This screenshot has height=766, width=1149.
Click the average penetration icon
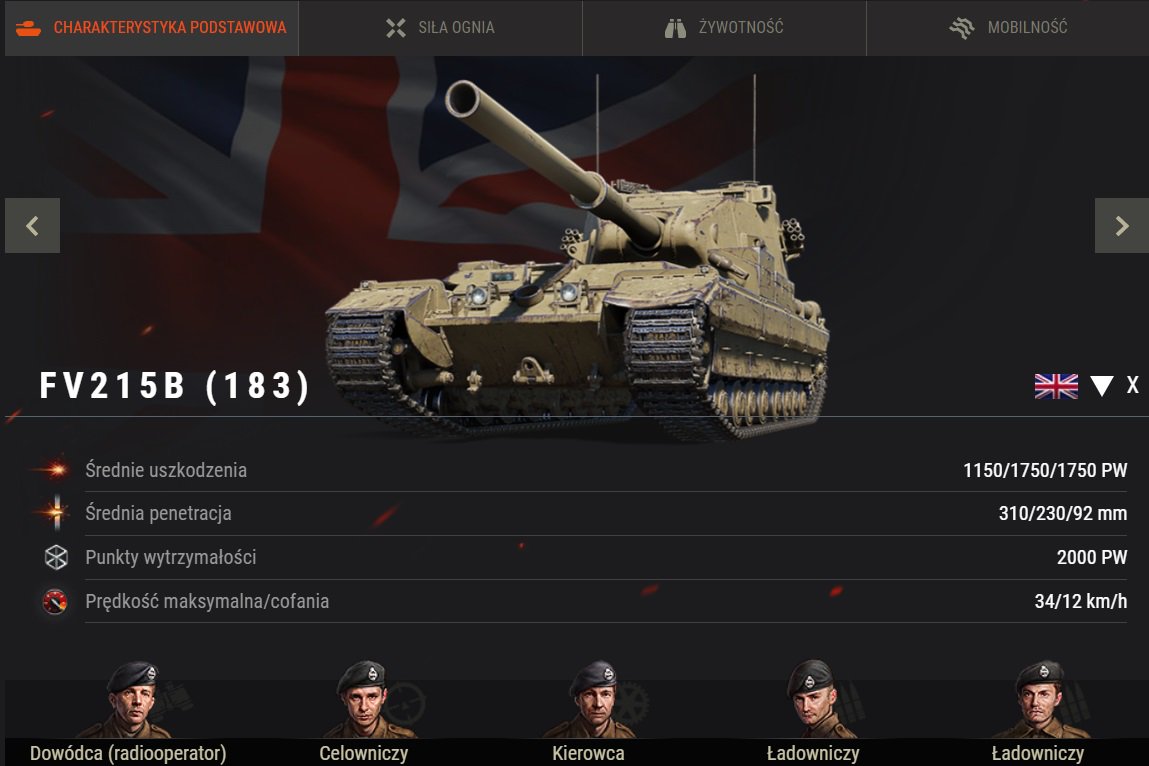pyautogui.click(x=56, y=513)
